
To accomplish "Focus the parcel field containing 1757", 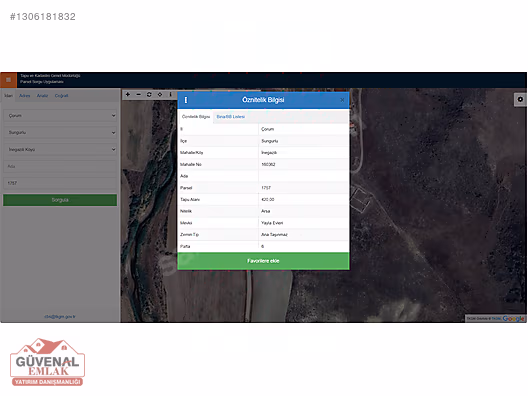I will point(60,183).
